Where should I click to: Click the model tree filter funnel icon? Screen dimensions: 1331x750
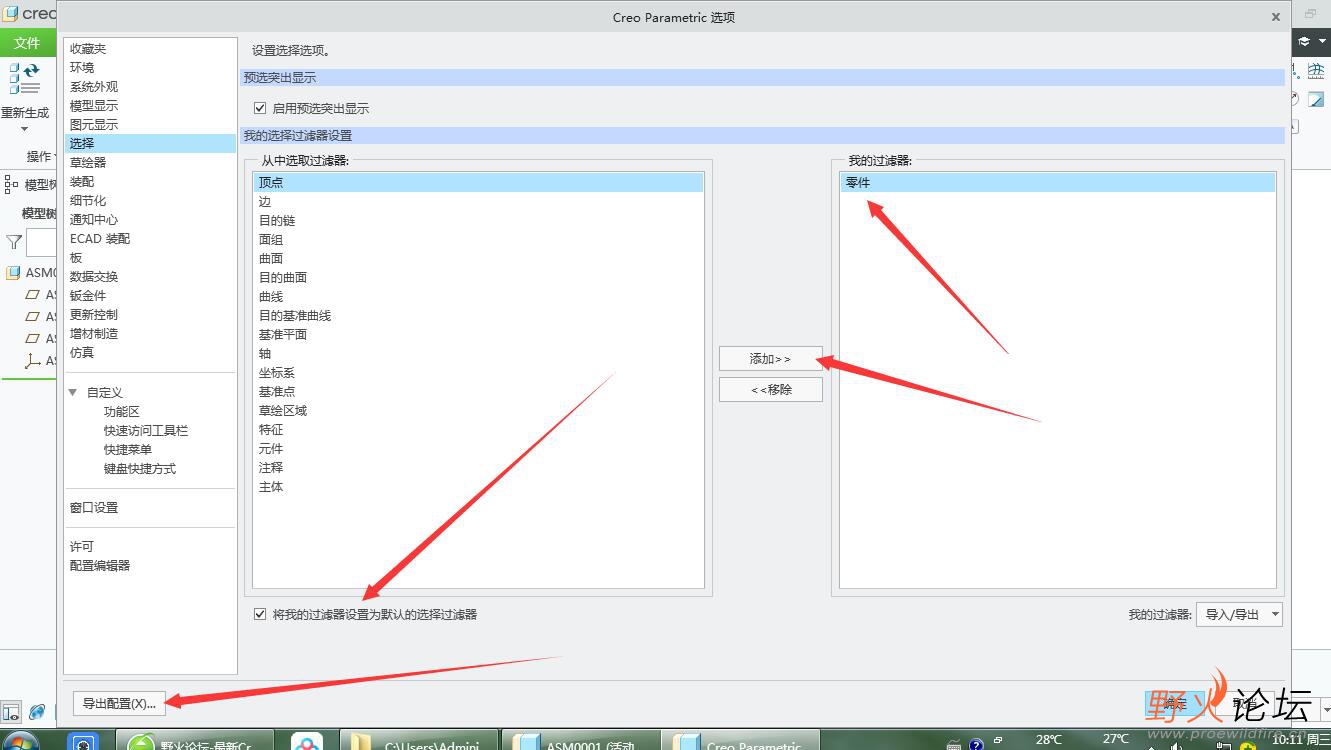(14, 242)
